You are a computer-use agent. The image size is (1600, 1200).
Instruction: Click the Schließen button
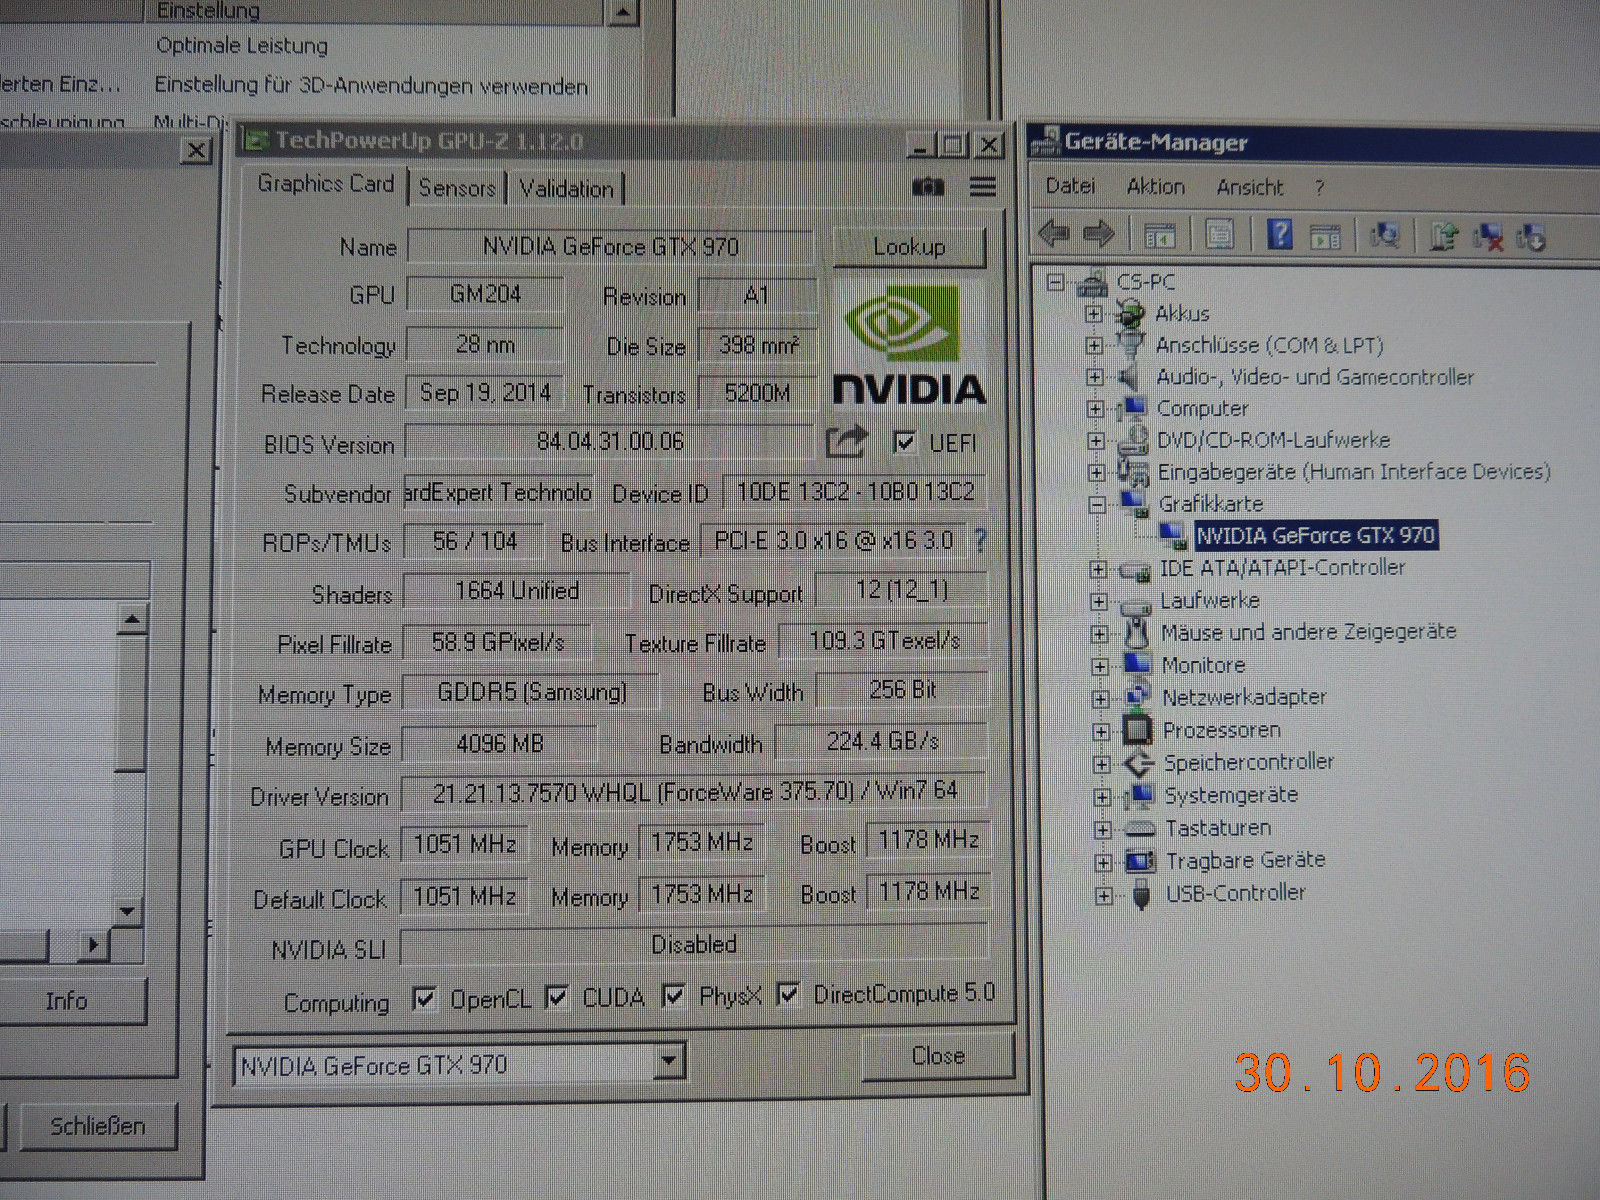pos(98,1126)
